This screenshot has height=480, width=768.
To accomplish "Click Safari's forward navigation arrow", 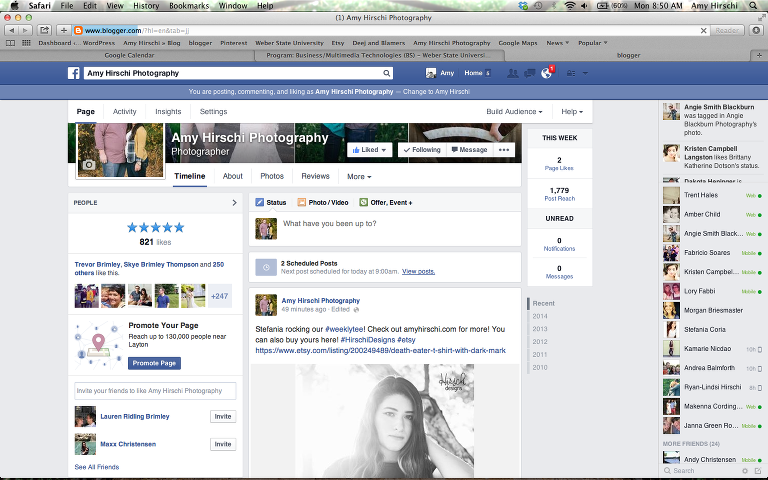I will [x=24, y=30].
